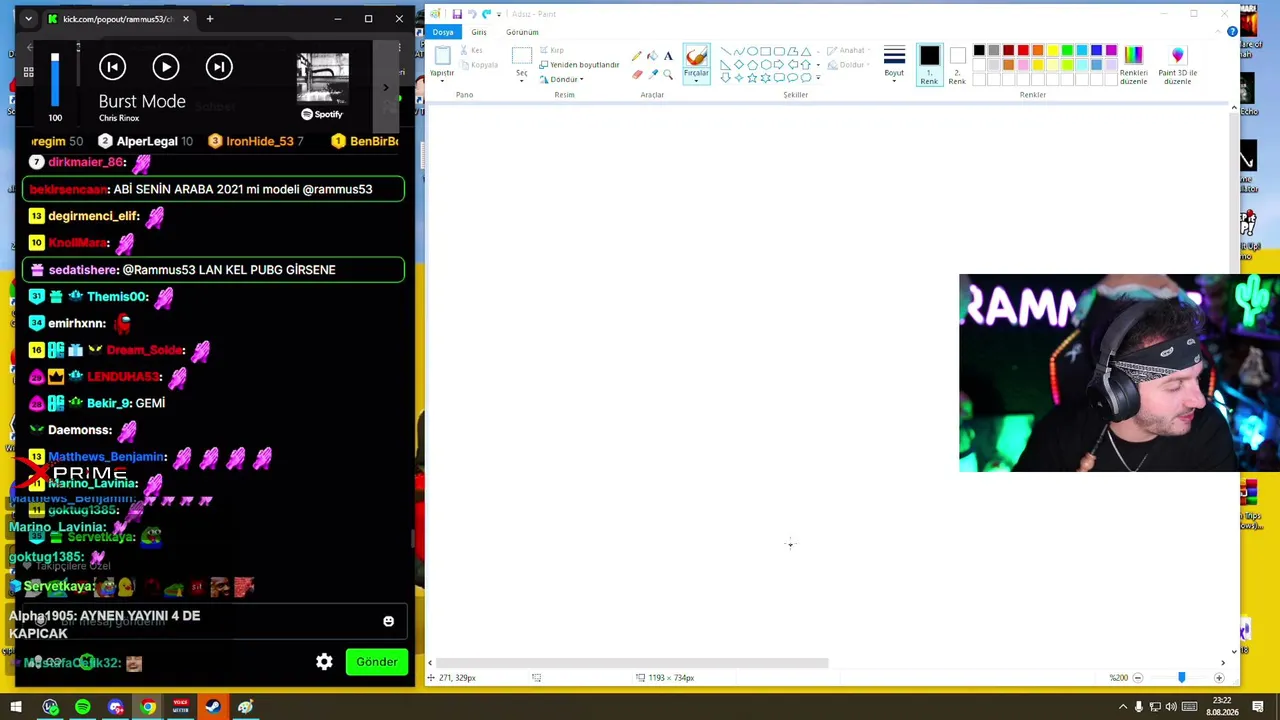1280x720 pixels.
Task: Open the tab list dropdown arrow
Action: [x=28, y=19]
